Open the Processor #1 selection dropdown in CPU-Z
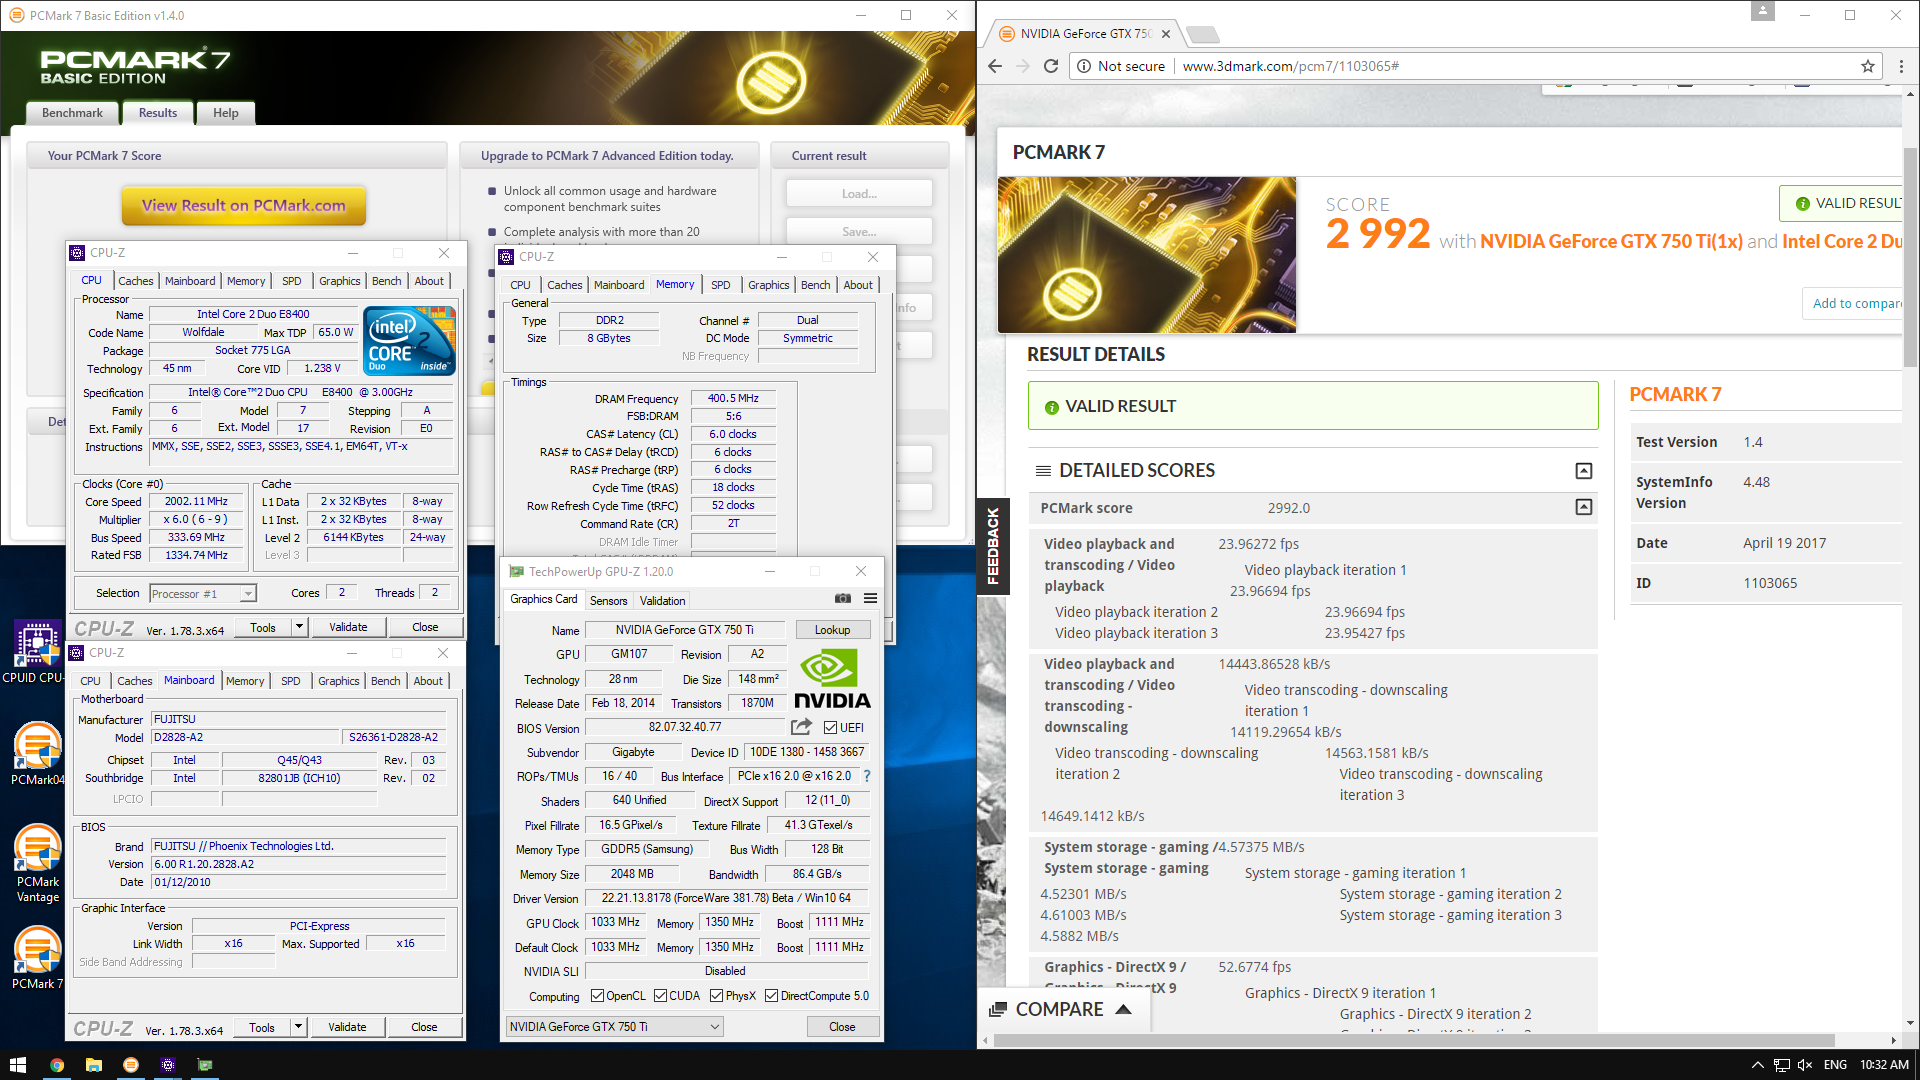This screenshot has width=1920, height=1080. [203, 593]
